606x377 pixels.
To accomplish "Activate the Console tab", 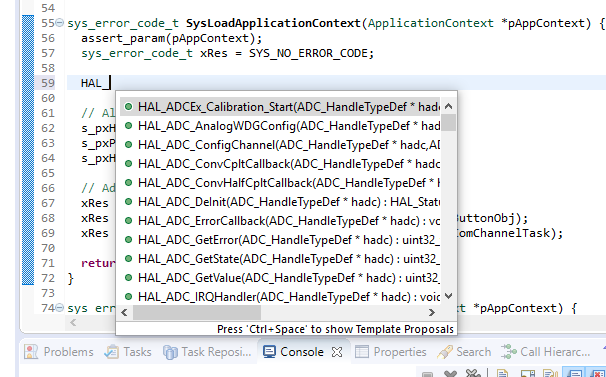I will 293,352.
